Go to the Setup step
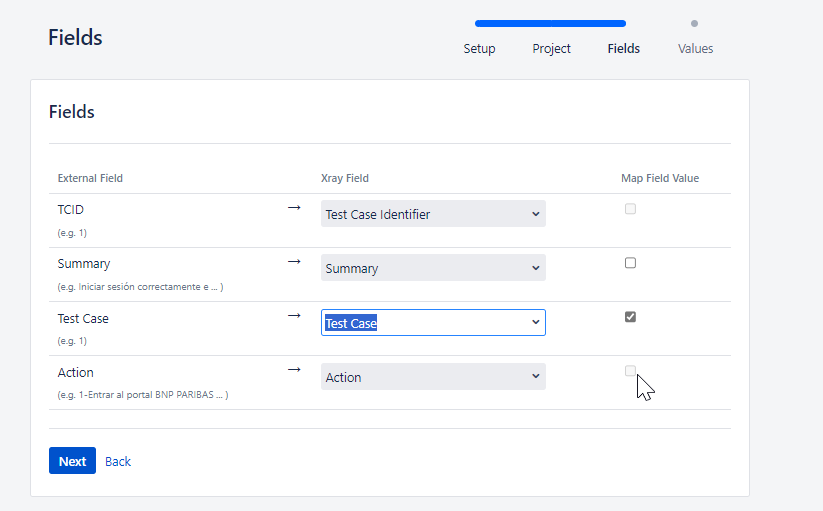Image resolution: width=823 pixels, height=511 pixels. pos(479,48)
